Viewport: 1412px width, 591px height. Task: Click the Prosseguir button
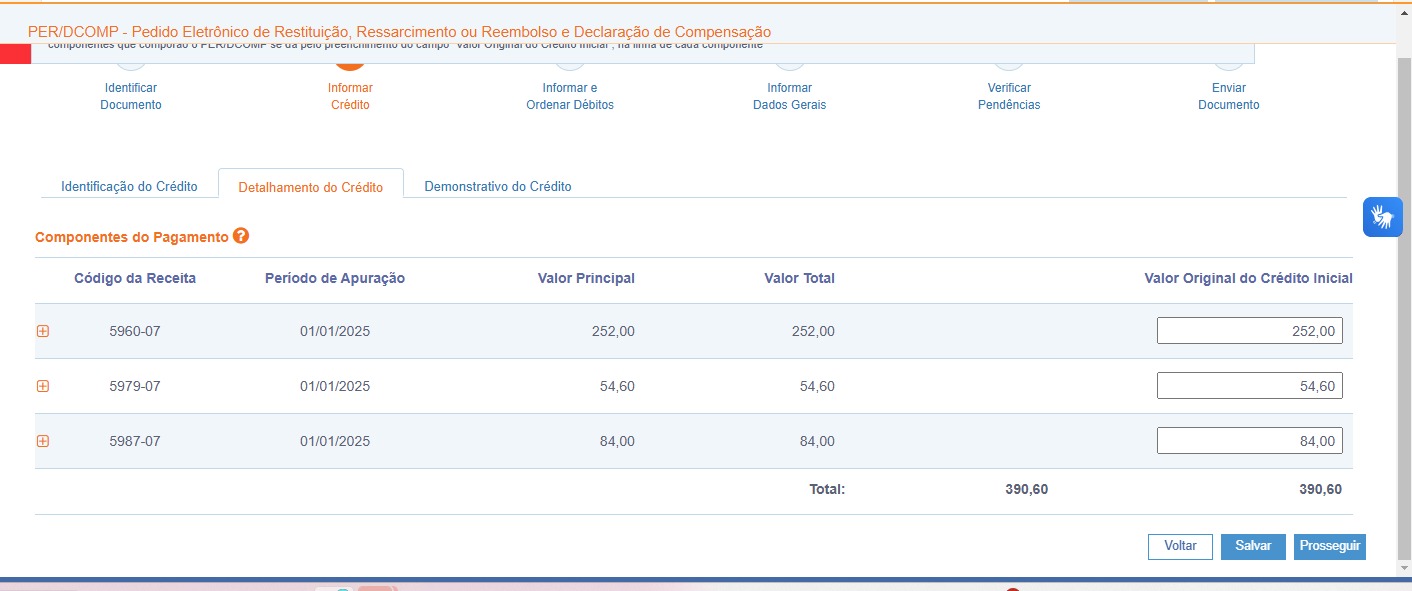[1330, 546]
